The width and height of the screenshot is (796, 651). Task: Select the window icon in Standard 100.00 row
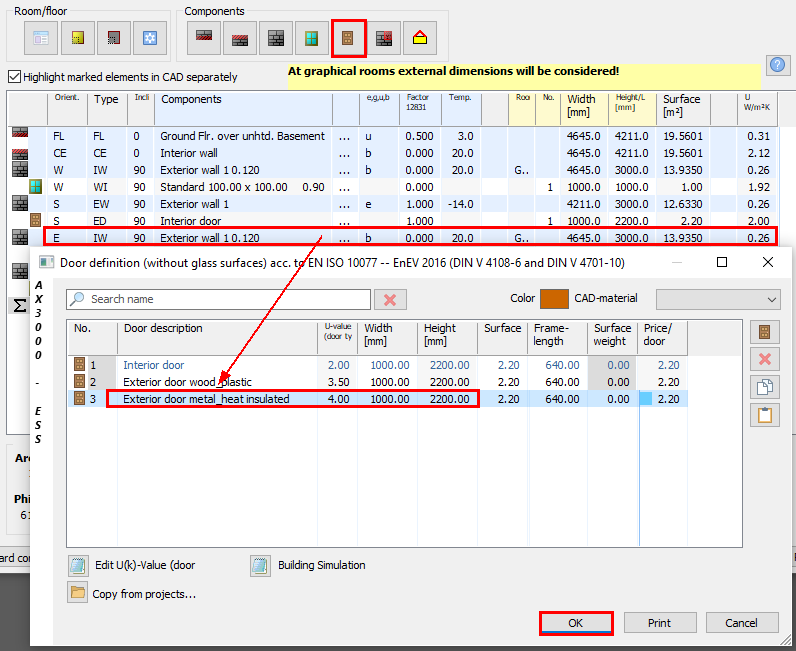(x=35, y=187)
